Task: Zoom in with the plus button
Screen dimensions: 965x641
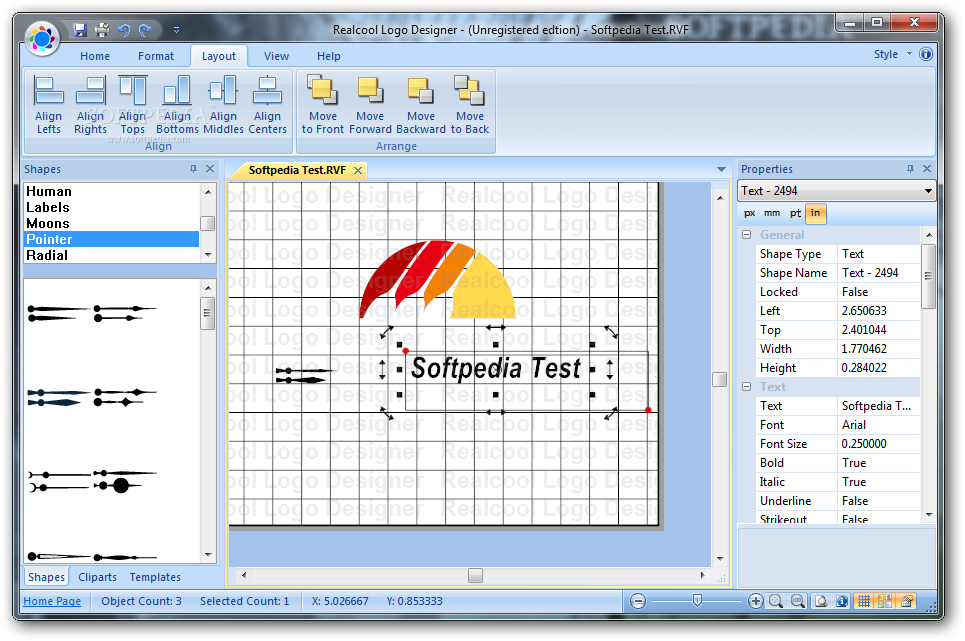Action: click(755, 601)
